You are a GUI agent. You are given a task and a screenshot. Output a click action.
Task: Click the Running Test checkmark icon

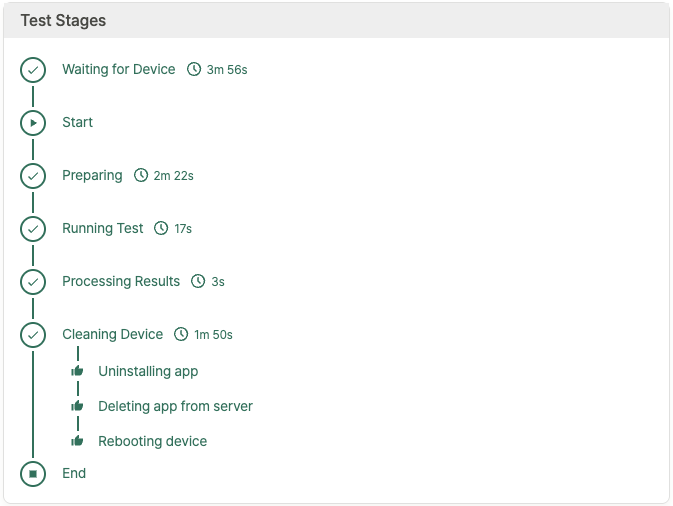point(33,229)
